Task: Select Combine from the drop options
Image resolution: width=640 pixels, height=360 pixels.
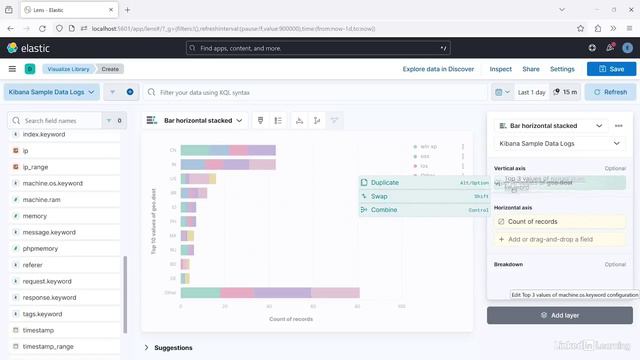Action: tap(424, 210)
